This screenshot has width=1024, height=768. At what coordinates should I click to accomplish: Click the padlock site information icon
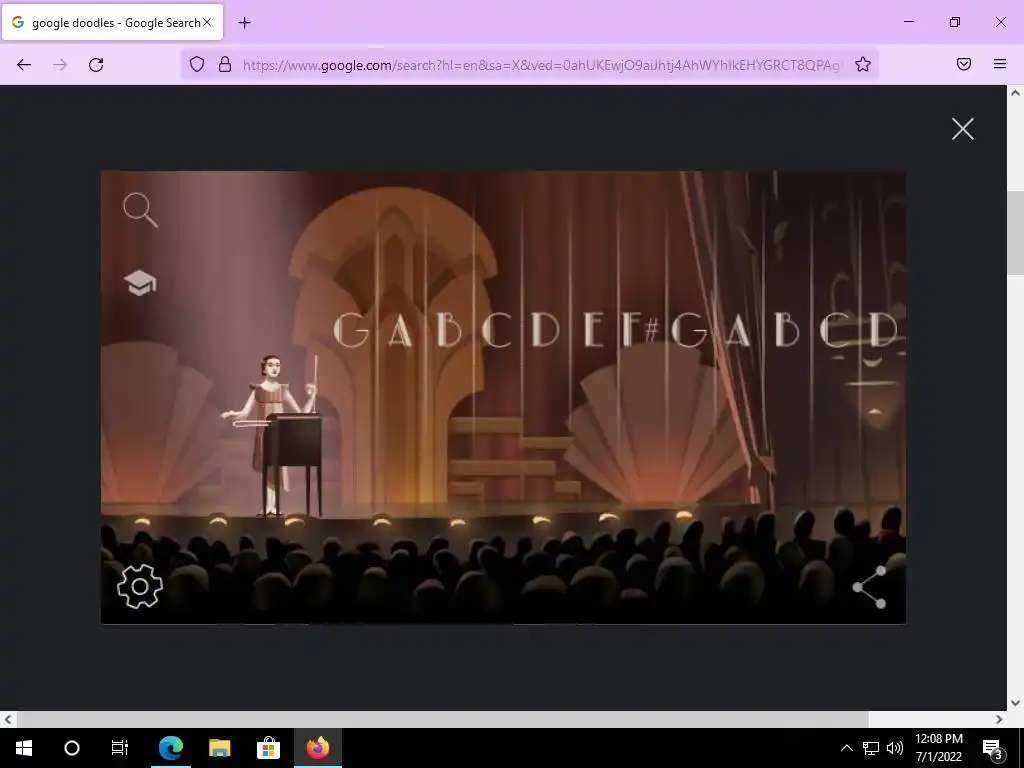click(x=225, y=64)
